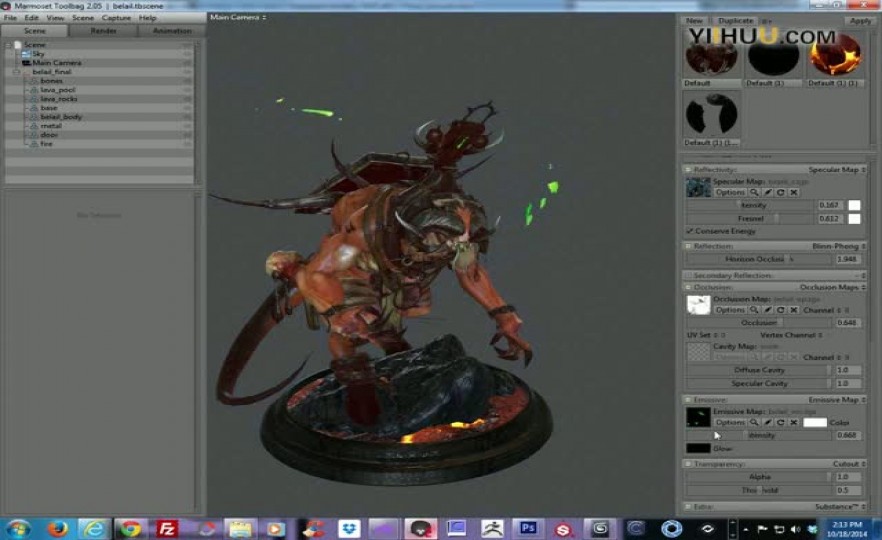
Task: Click the Occlusion Map pencil icon
Action: 767,310
